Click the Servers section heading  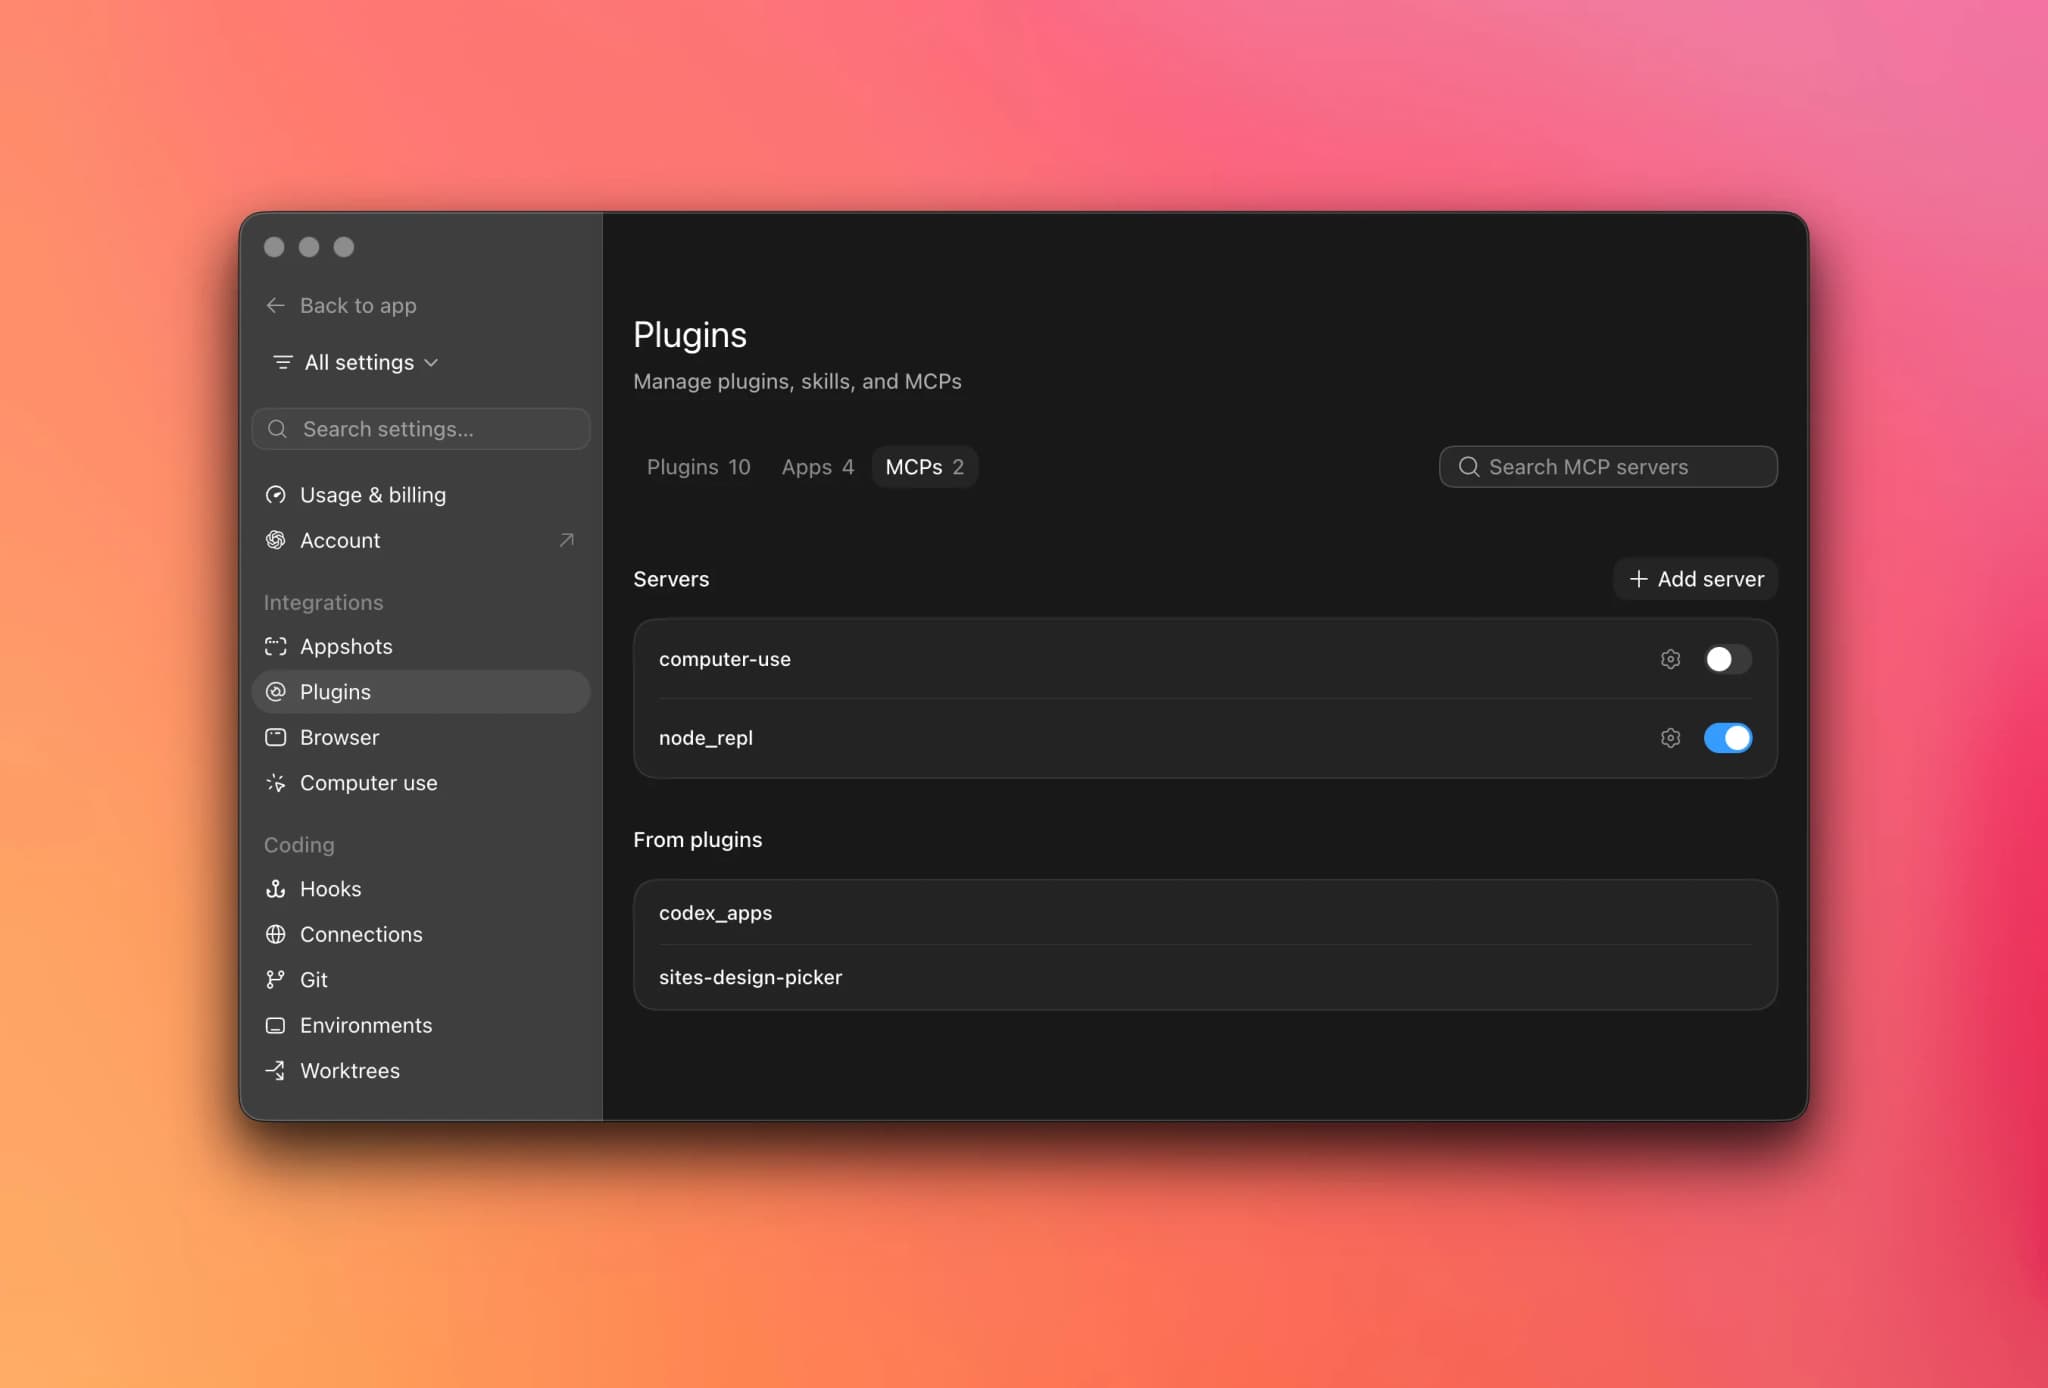671,579
